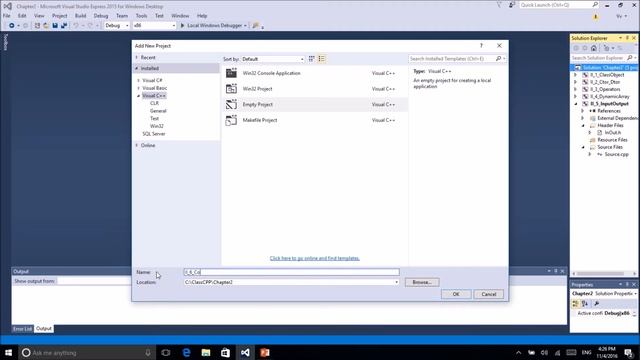This screenshot has width=640, height=360.
Task: Open File Explorer from the taskbar
Action: [206, 353]
